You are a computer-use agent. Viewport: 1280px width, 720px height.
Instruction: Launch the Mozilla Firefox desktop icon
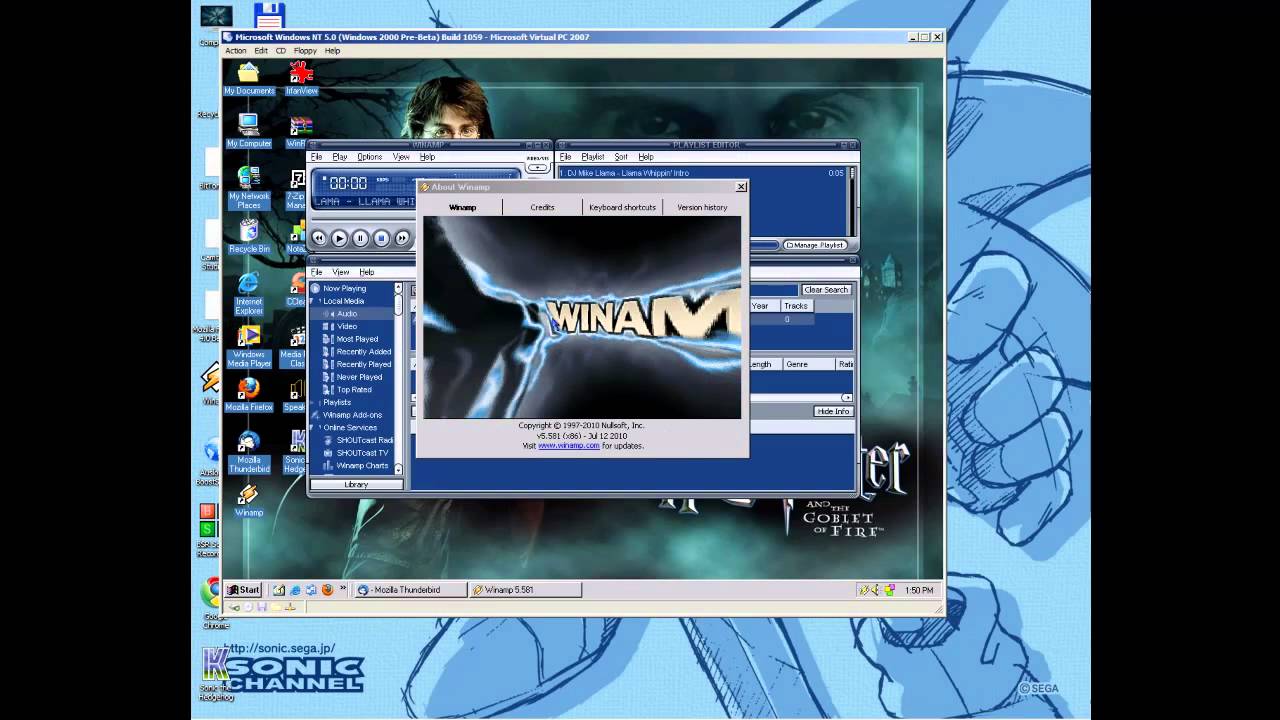click(x=249, y=394)
